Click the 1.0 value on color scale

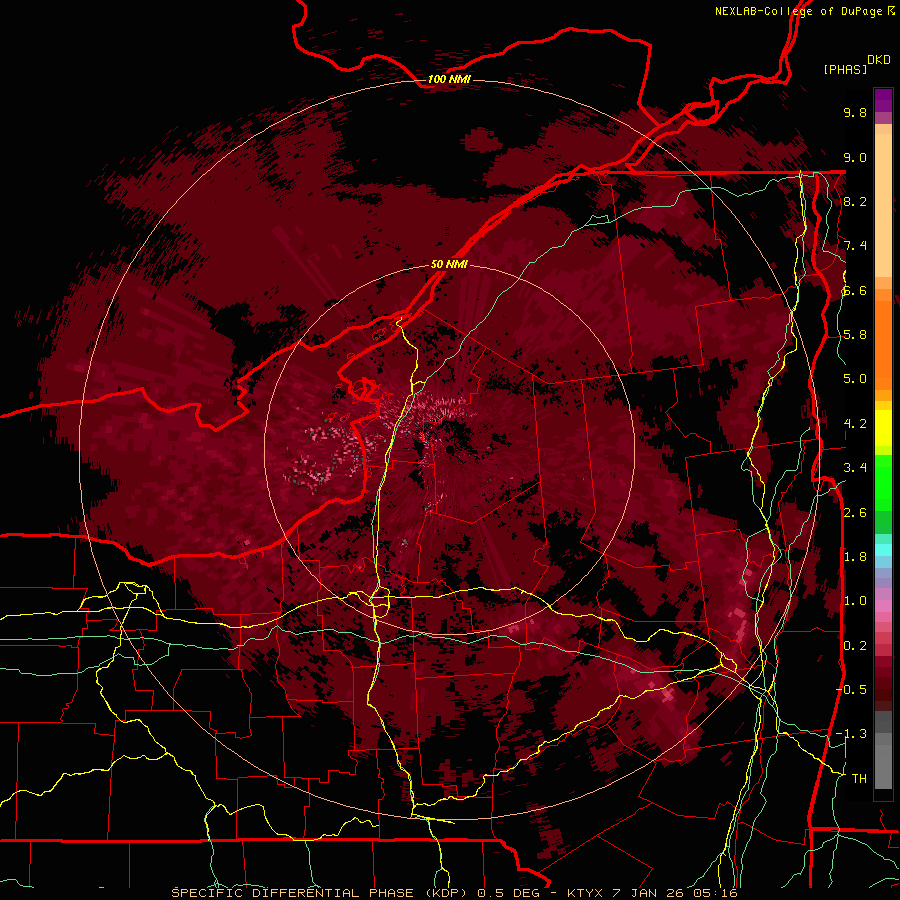pos(855,601)
